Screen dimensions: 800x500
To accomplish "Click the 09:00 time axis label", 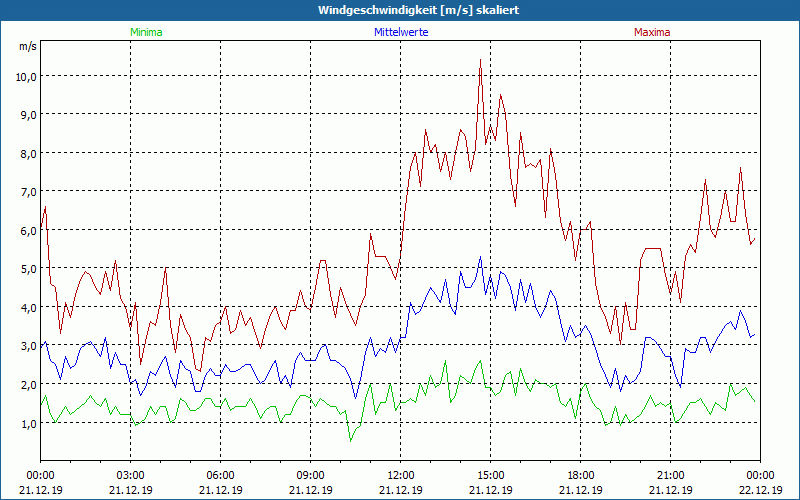I will (310, 476).
